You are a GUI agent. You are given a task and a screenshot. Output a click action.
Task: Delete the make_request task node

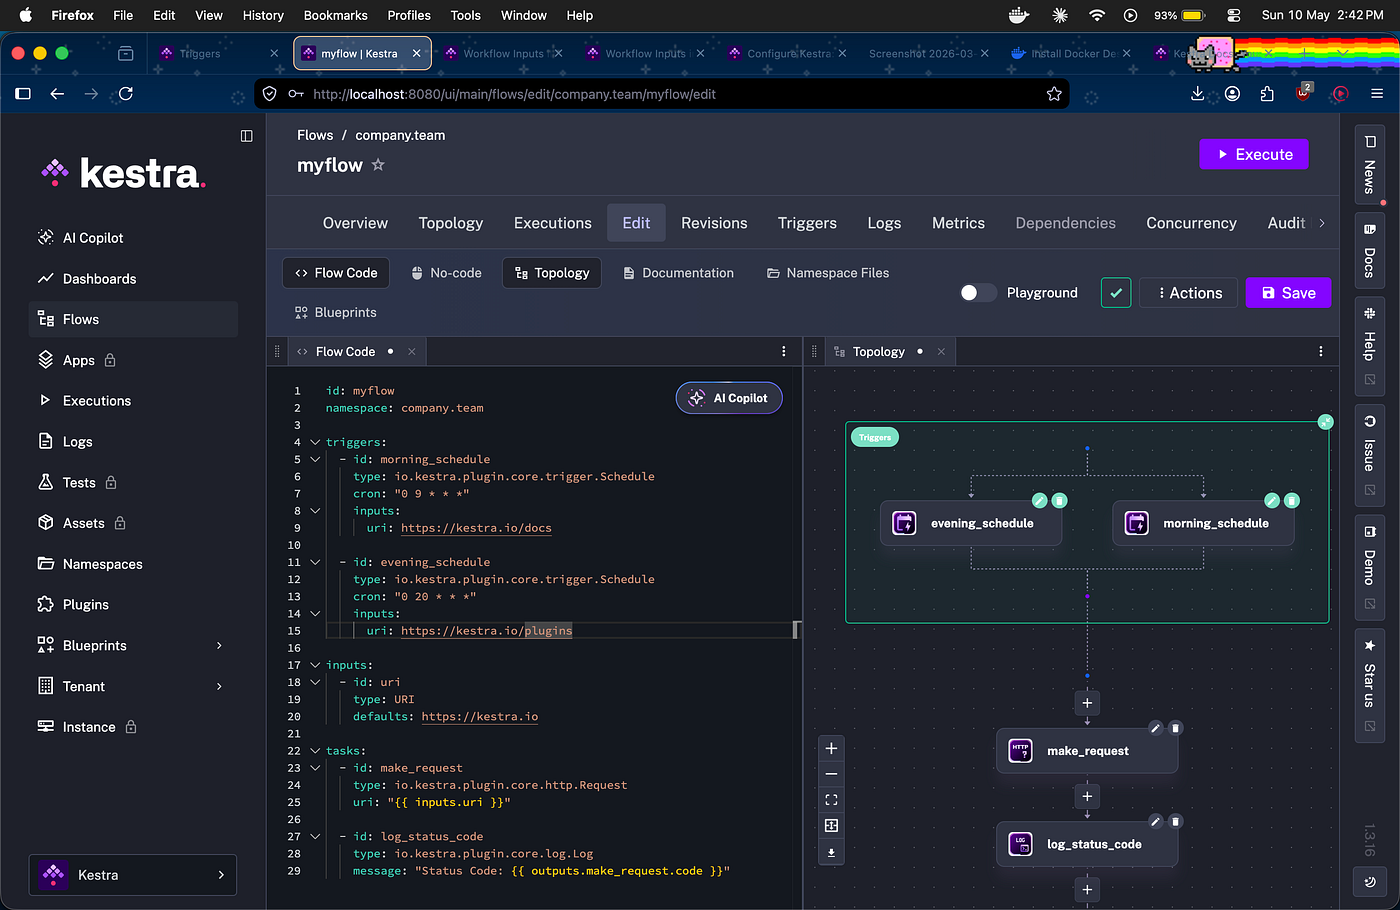tap(1176, 728)
